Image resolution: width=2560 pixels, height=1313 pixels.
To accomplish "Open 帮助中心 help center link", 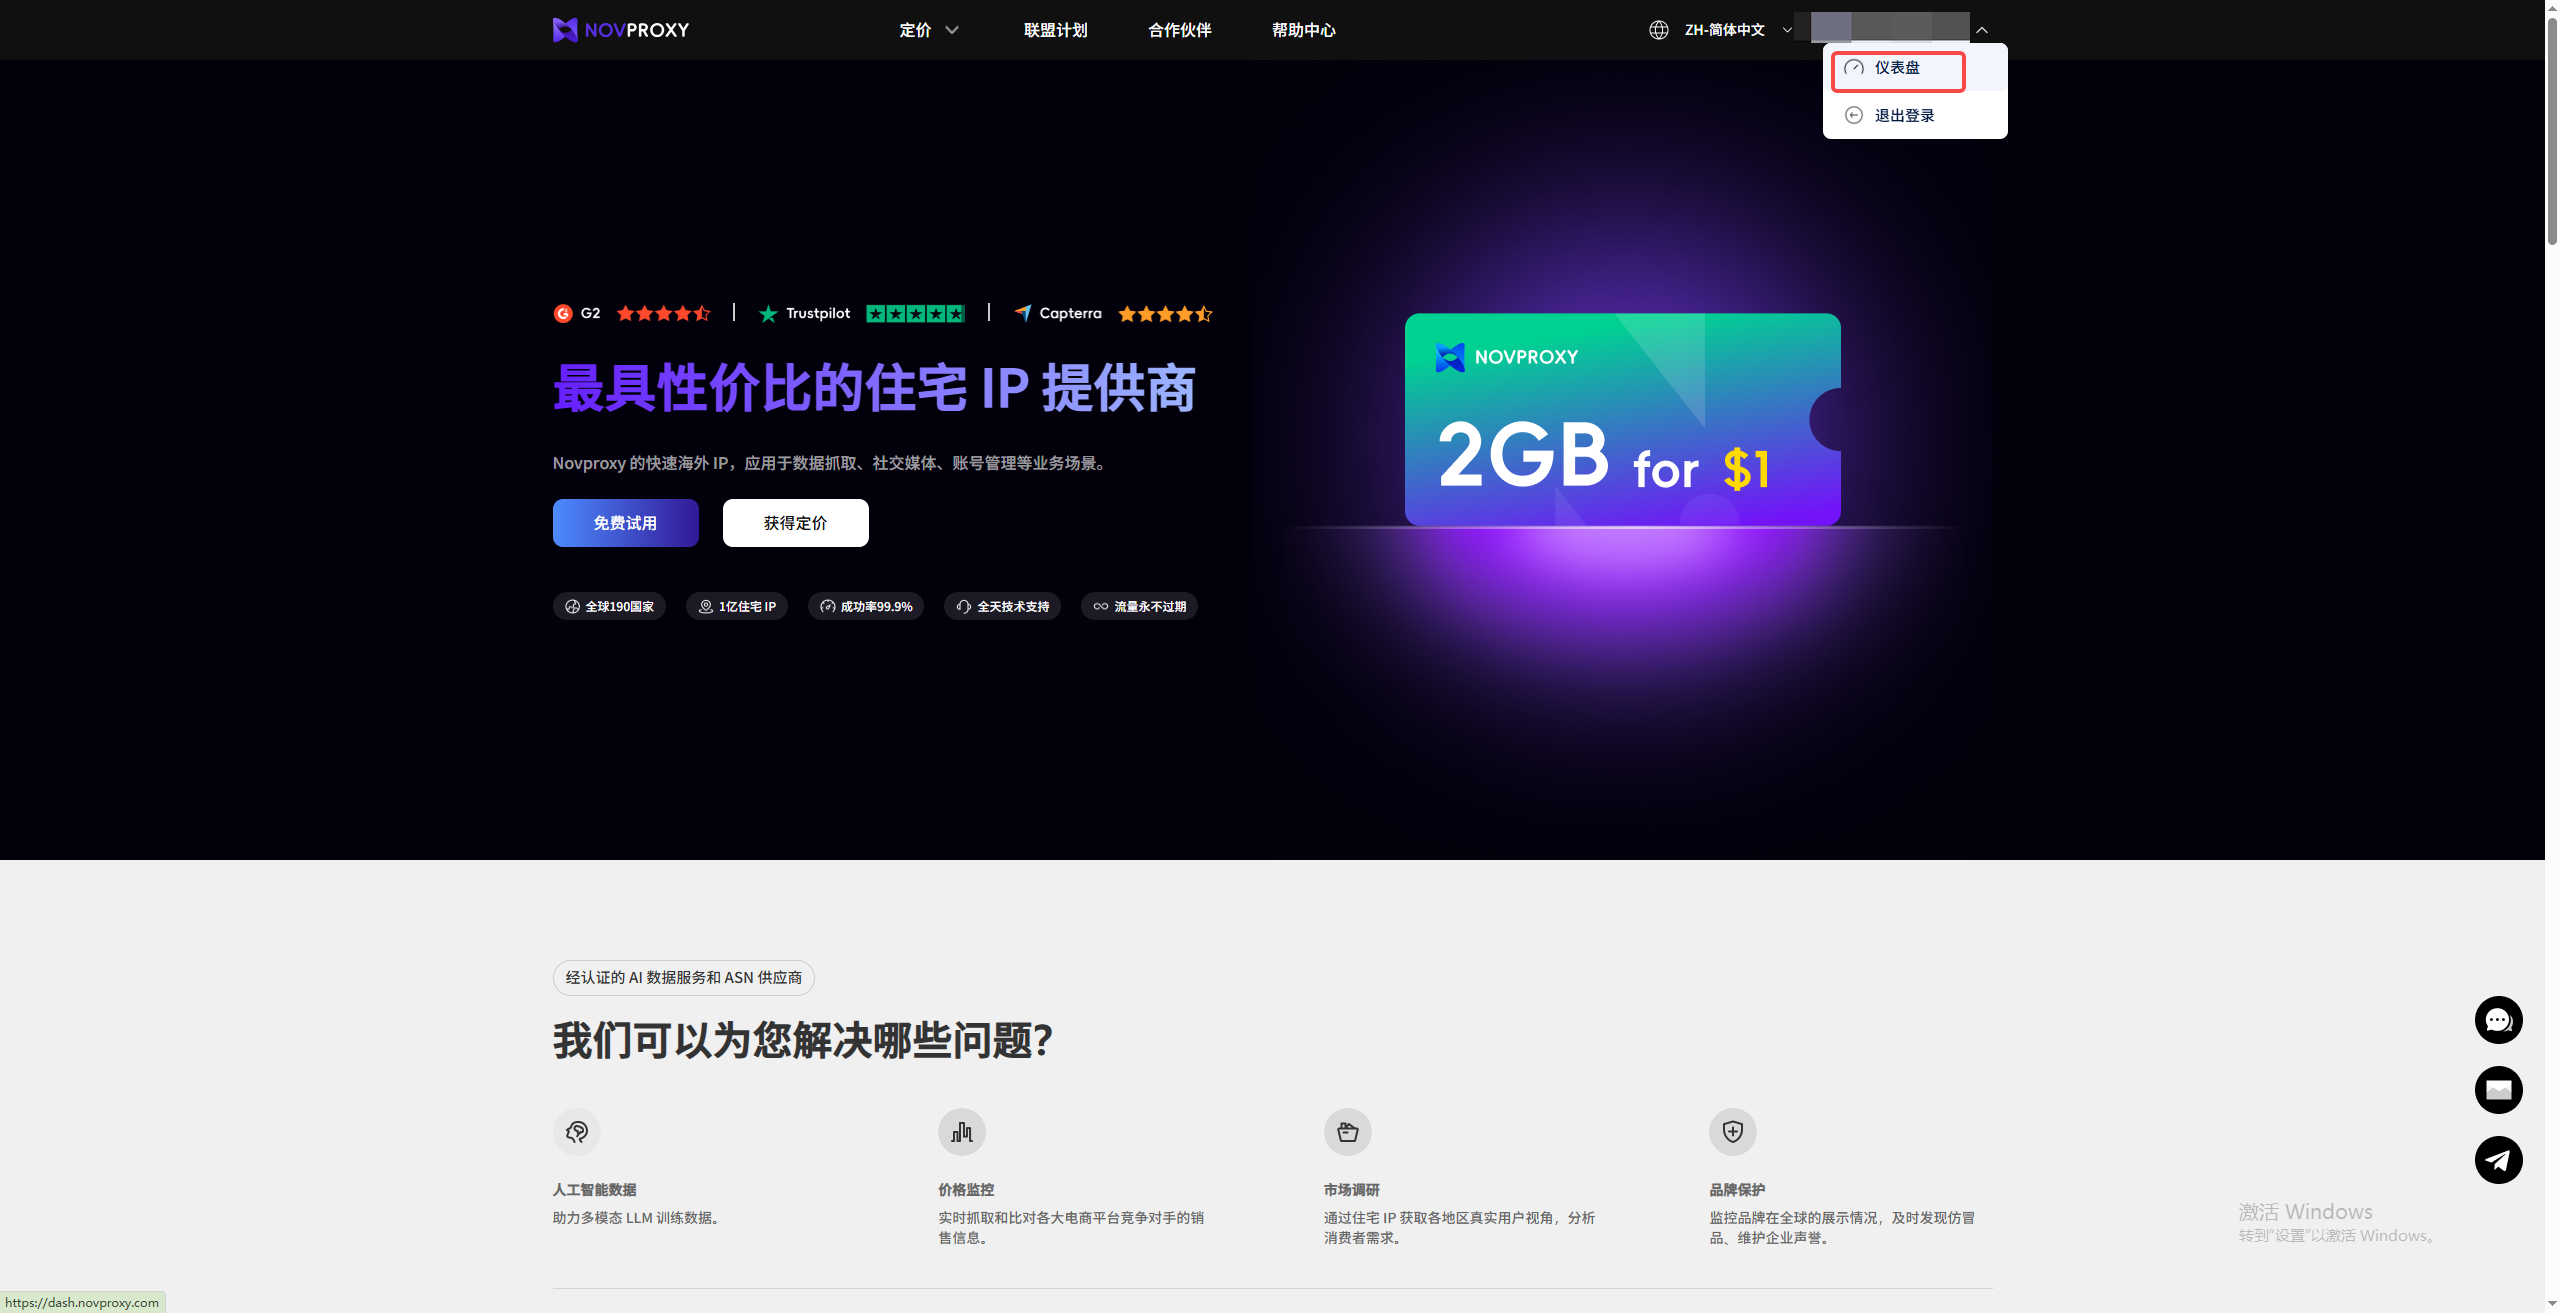I will 1303,30.
